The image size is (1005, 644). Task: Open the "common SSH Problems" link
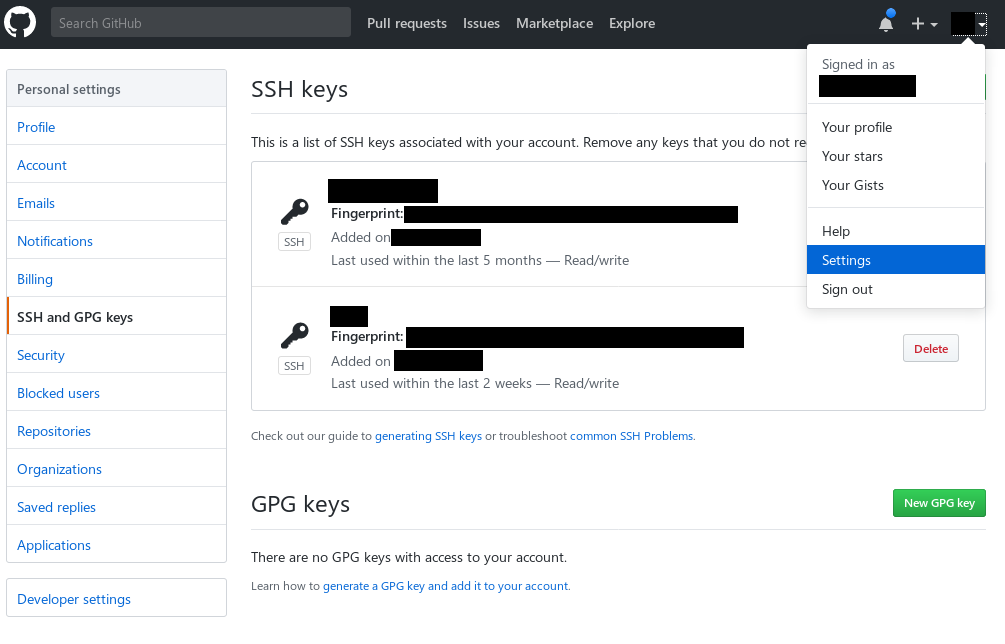(631, 436)
